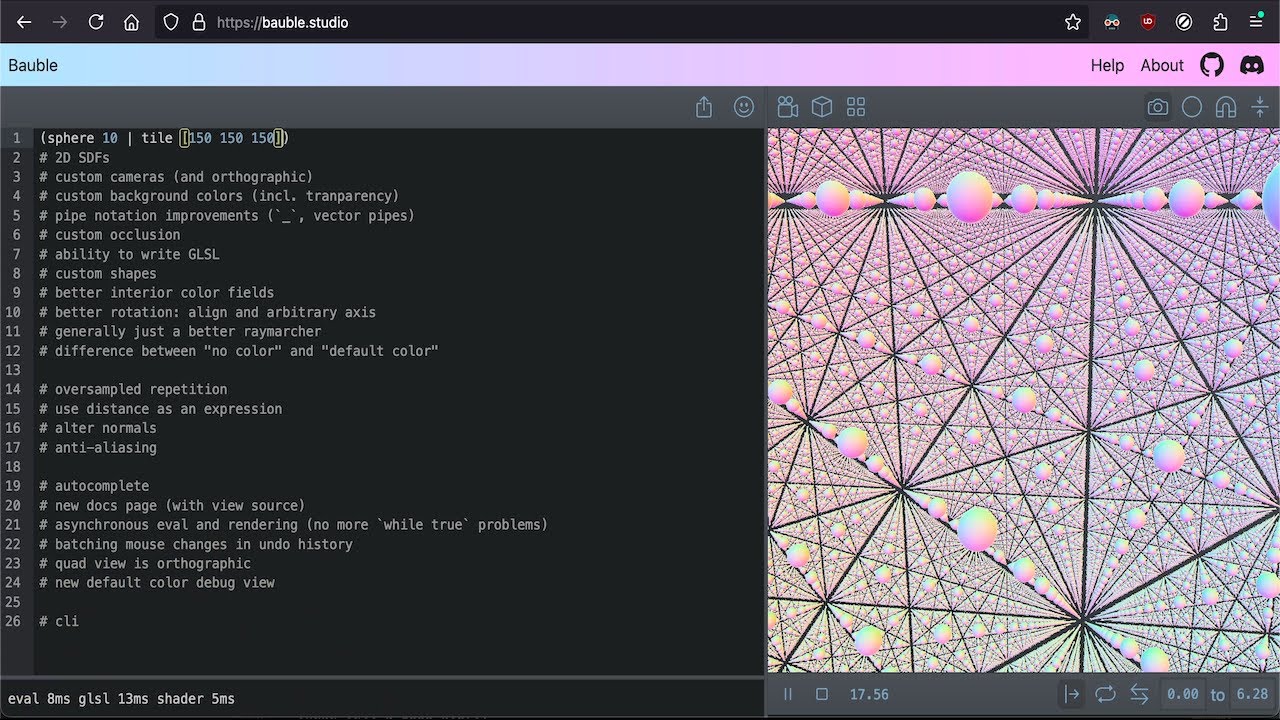Click the camera snapshot icon in the render toolbar

coord(1158,107)
